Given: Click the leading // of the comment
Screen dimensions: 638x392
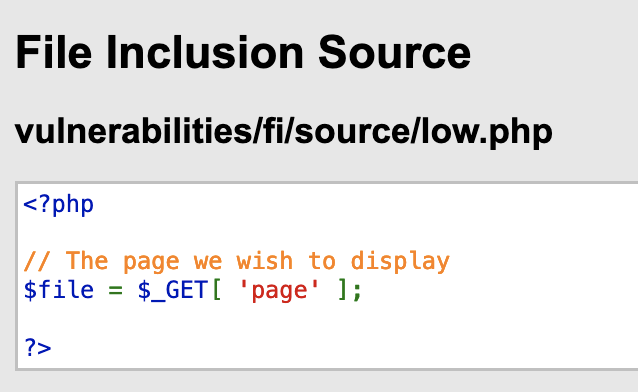Looking at the screenshot, I should [37, 261].
